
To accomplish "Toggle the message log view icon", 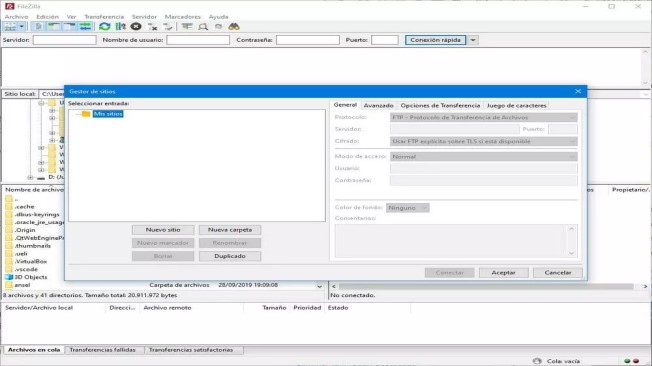I will pyautogui.click(x=39, y=27).
